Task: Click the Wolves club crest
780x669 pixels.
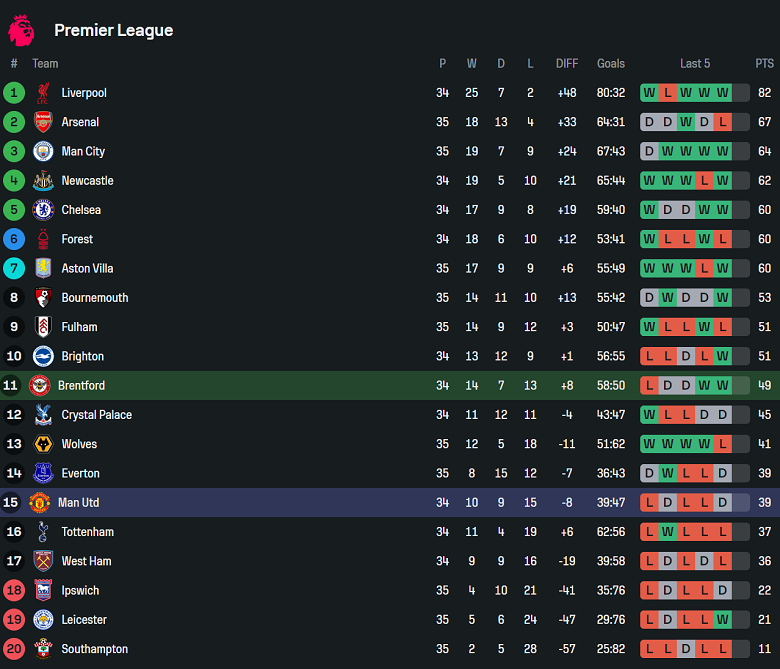Action: tap(43, 444)
